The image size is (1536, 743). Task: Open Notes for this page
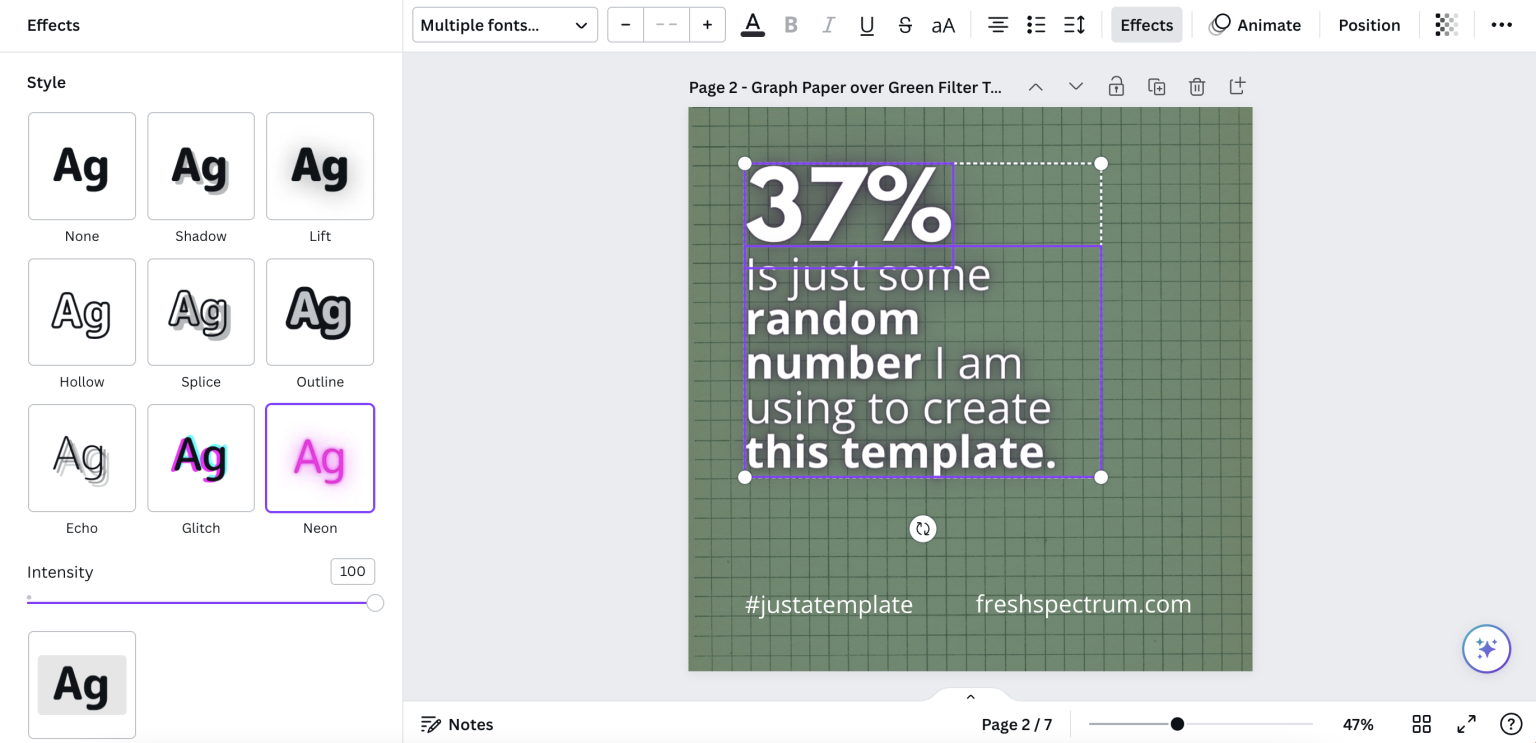457,724
